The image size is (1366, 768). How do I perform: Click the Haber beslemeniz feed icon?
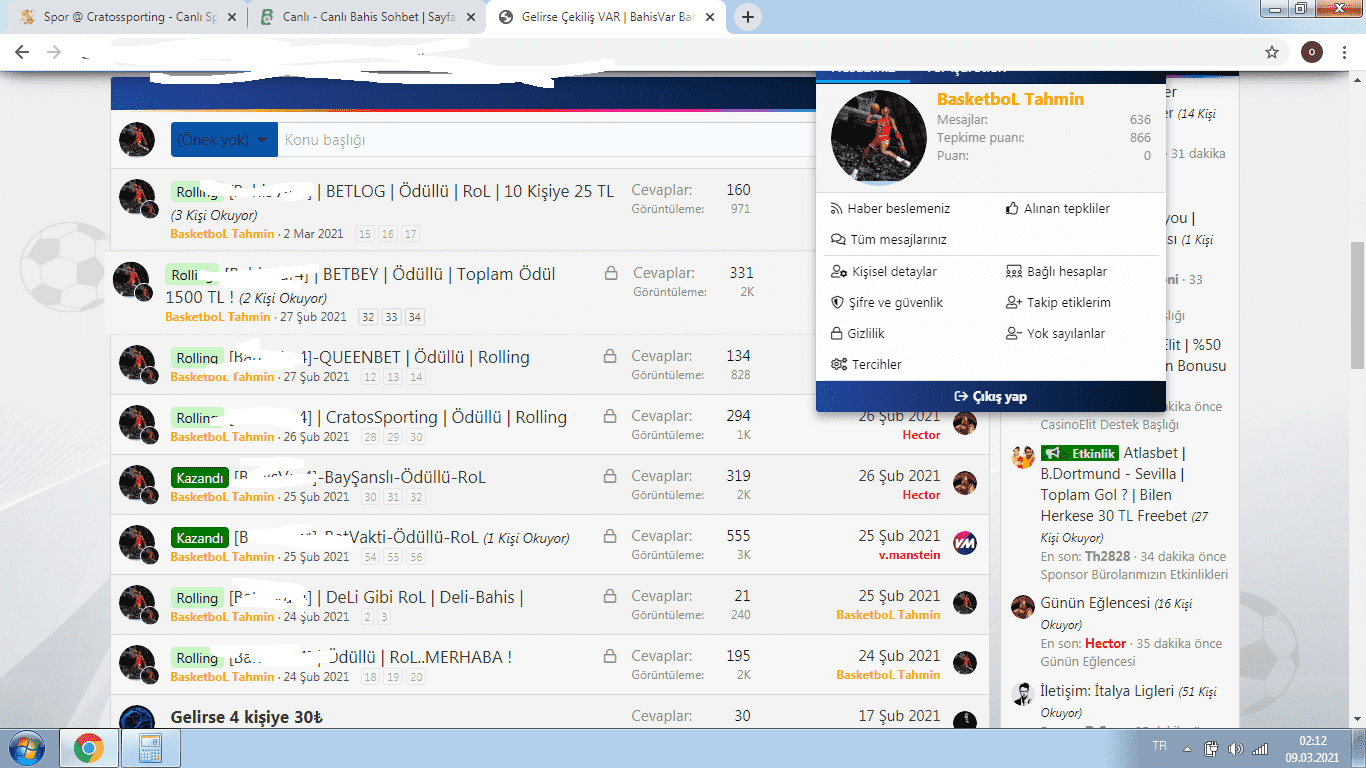(838, 209)
